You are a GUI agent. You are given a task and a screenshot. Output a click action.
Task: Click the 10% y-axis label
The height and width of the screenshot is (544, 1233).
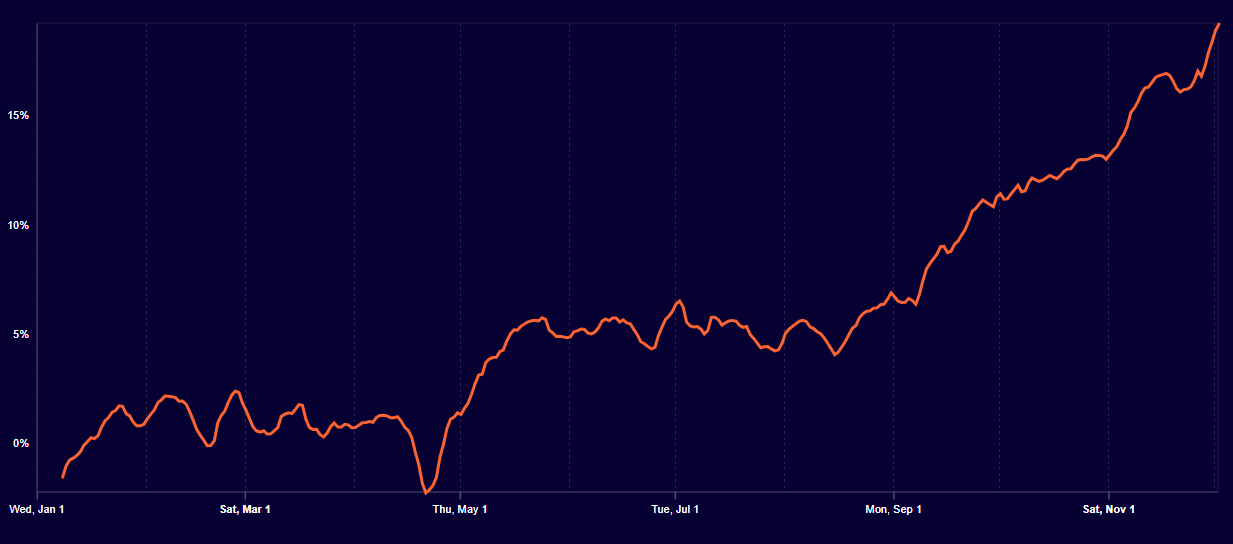click(18, 226)
